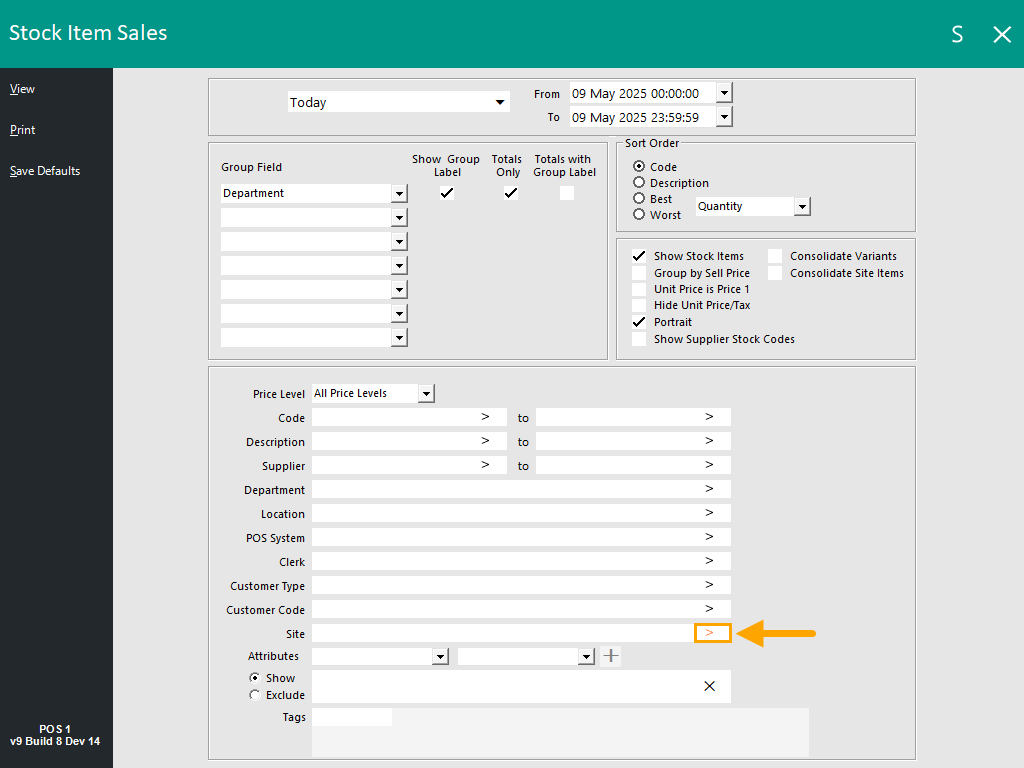This screenshot has width=1024, height=768.
Task: Expand the second Group Field dropdown
Action: point(399,217)
